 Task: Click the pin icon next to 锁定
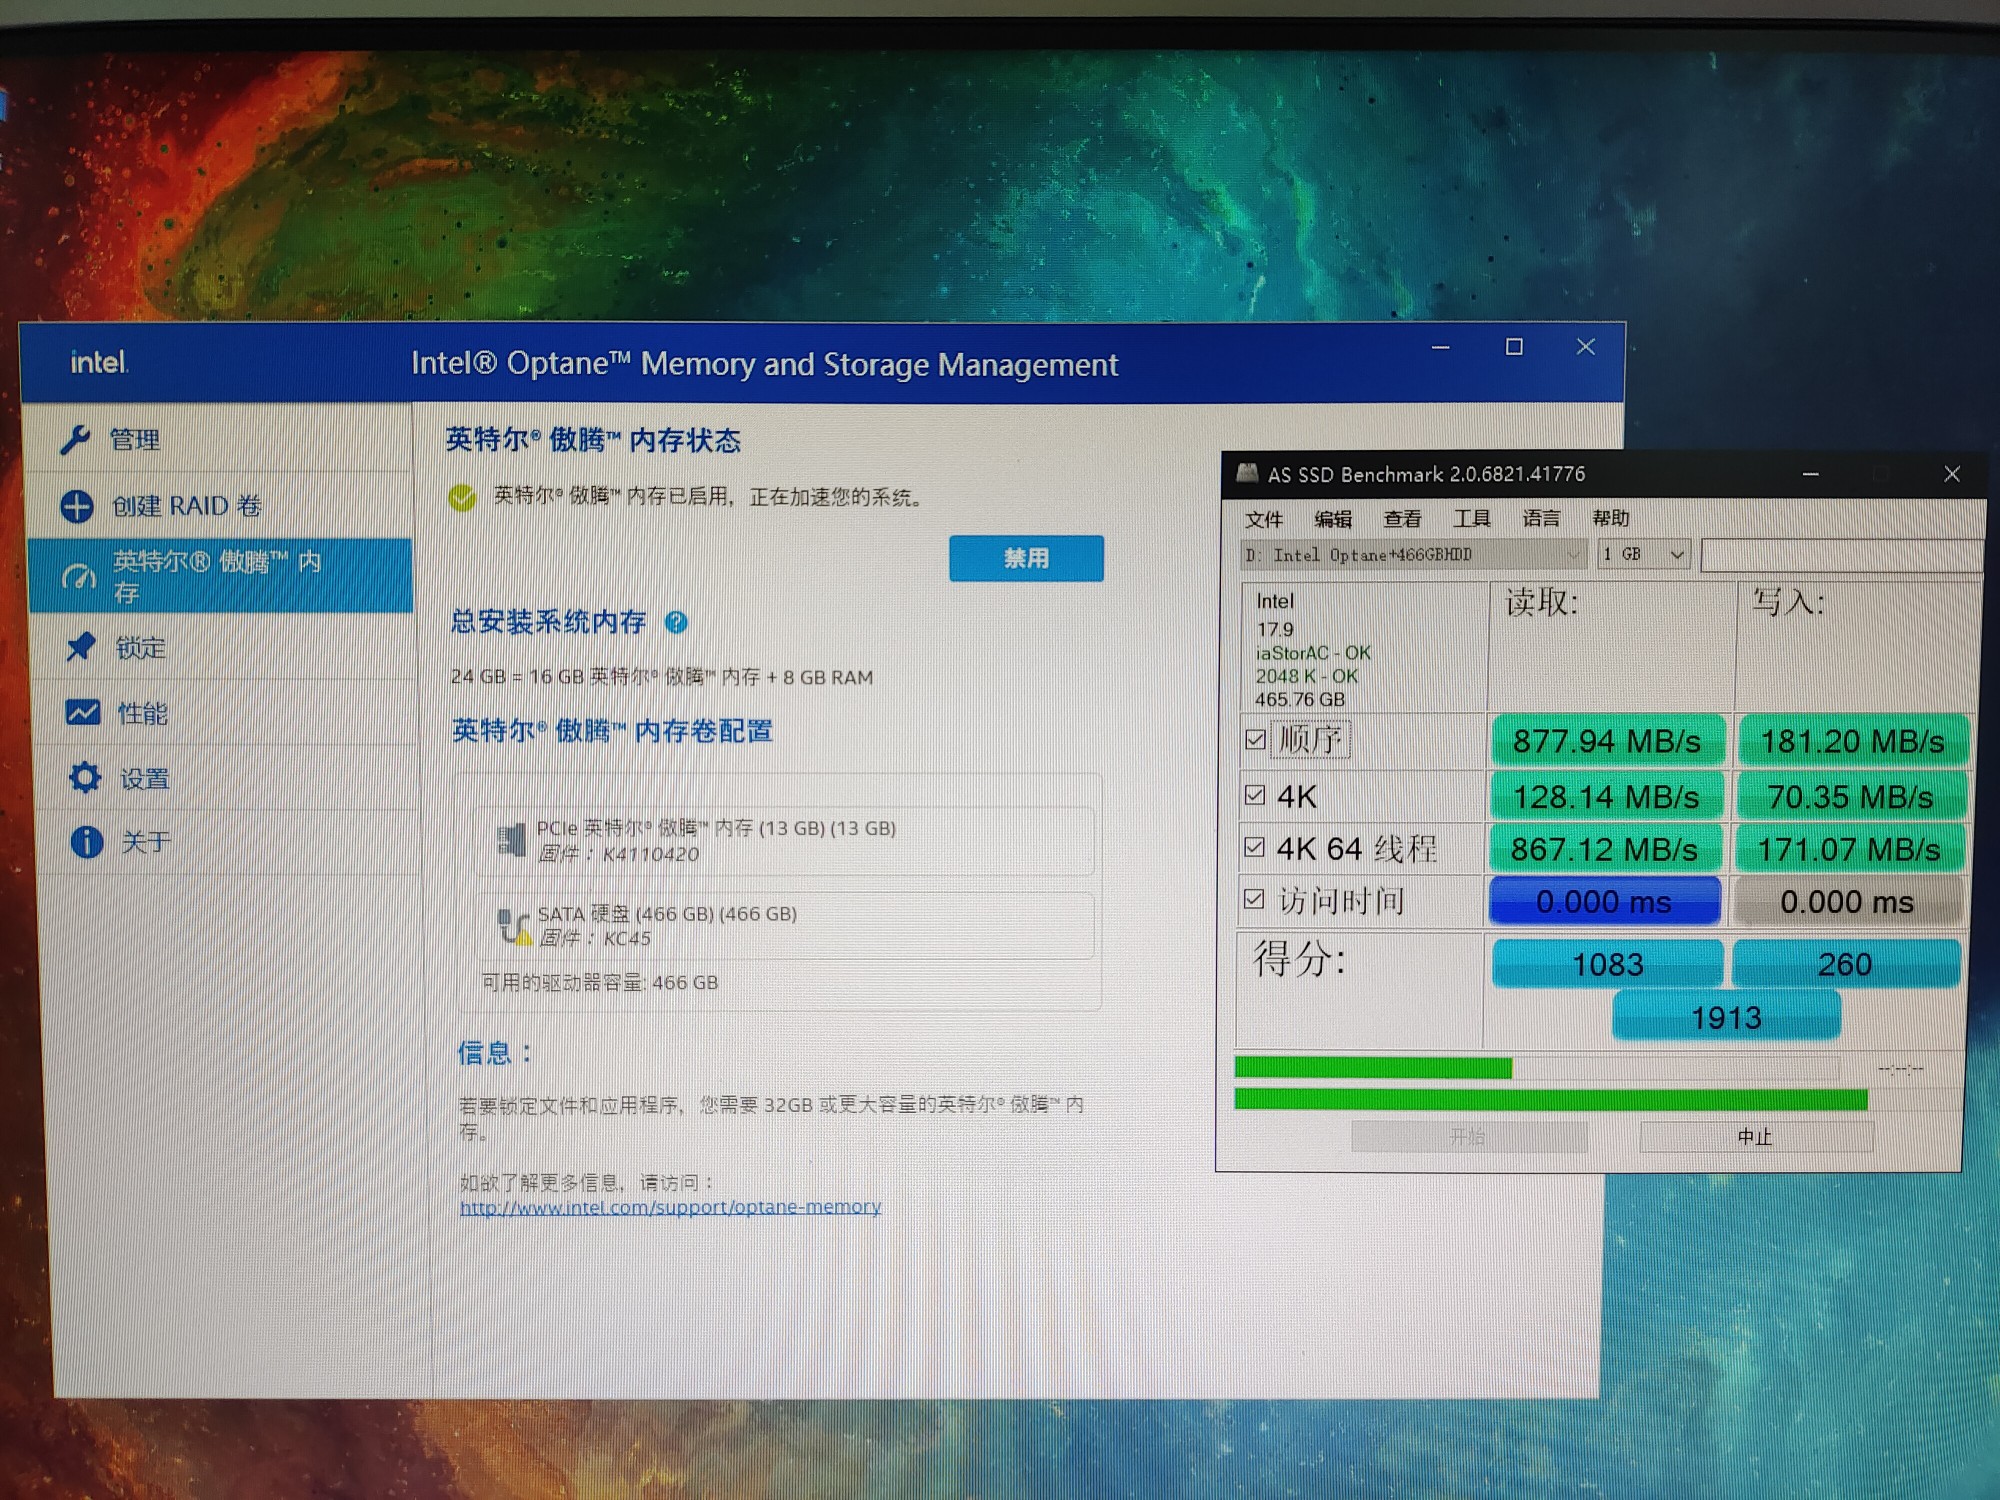(x=80, y=647)
